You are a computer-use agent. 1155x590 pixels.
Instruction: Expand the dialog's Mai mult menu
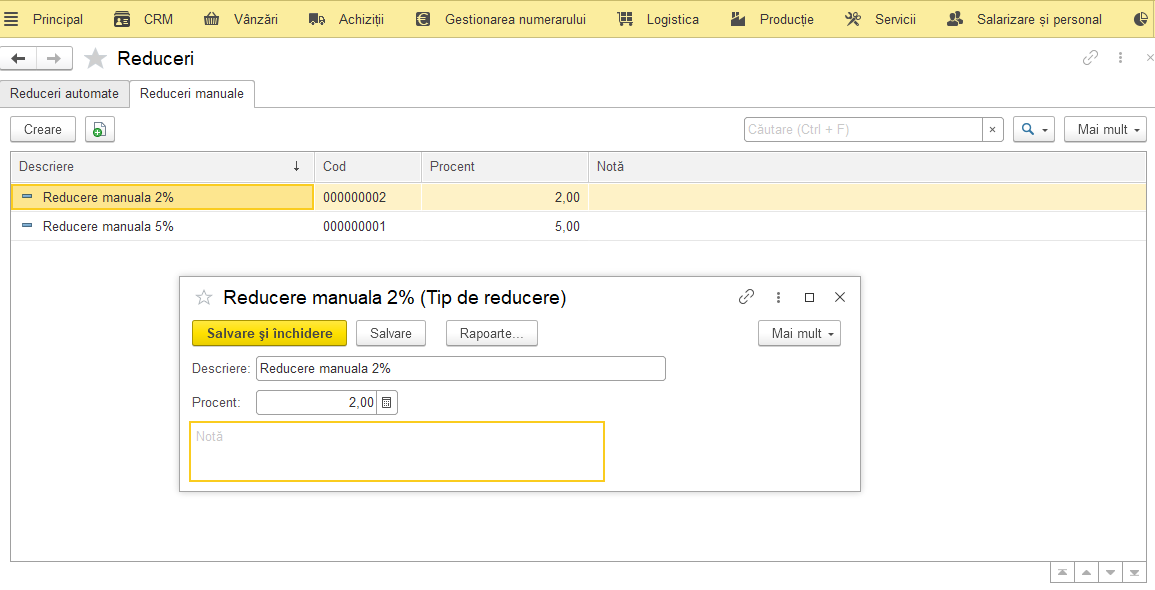(x=799, y=333)
